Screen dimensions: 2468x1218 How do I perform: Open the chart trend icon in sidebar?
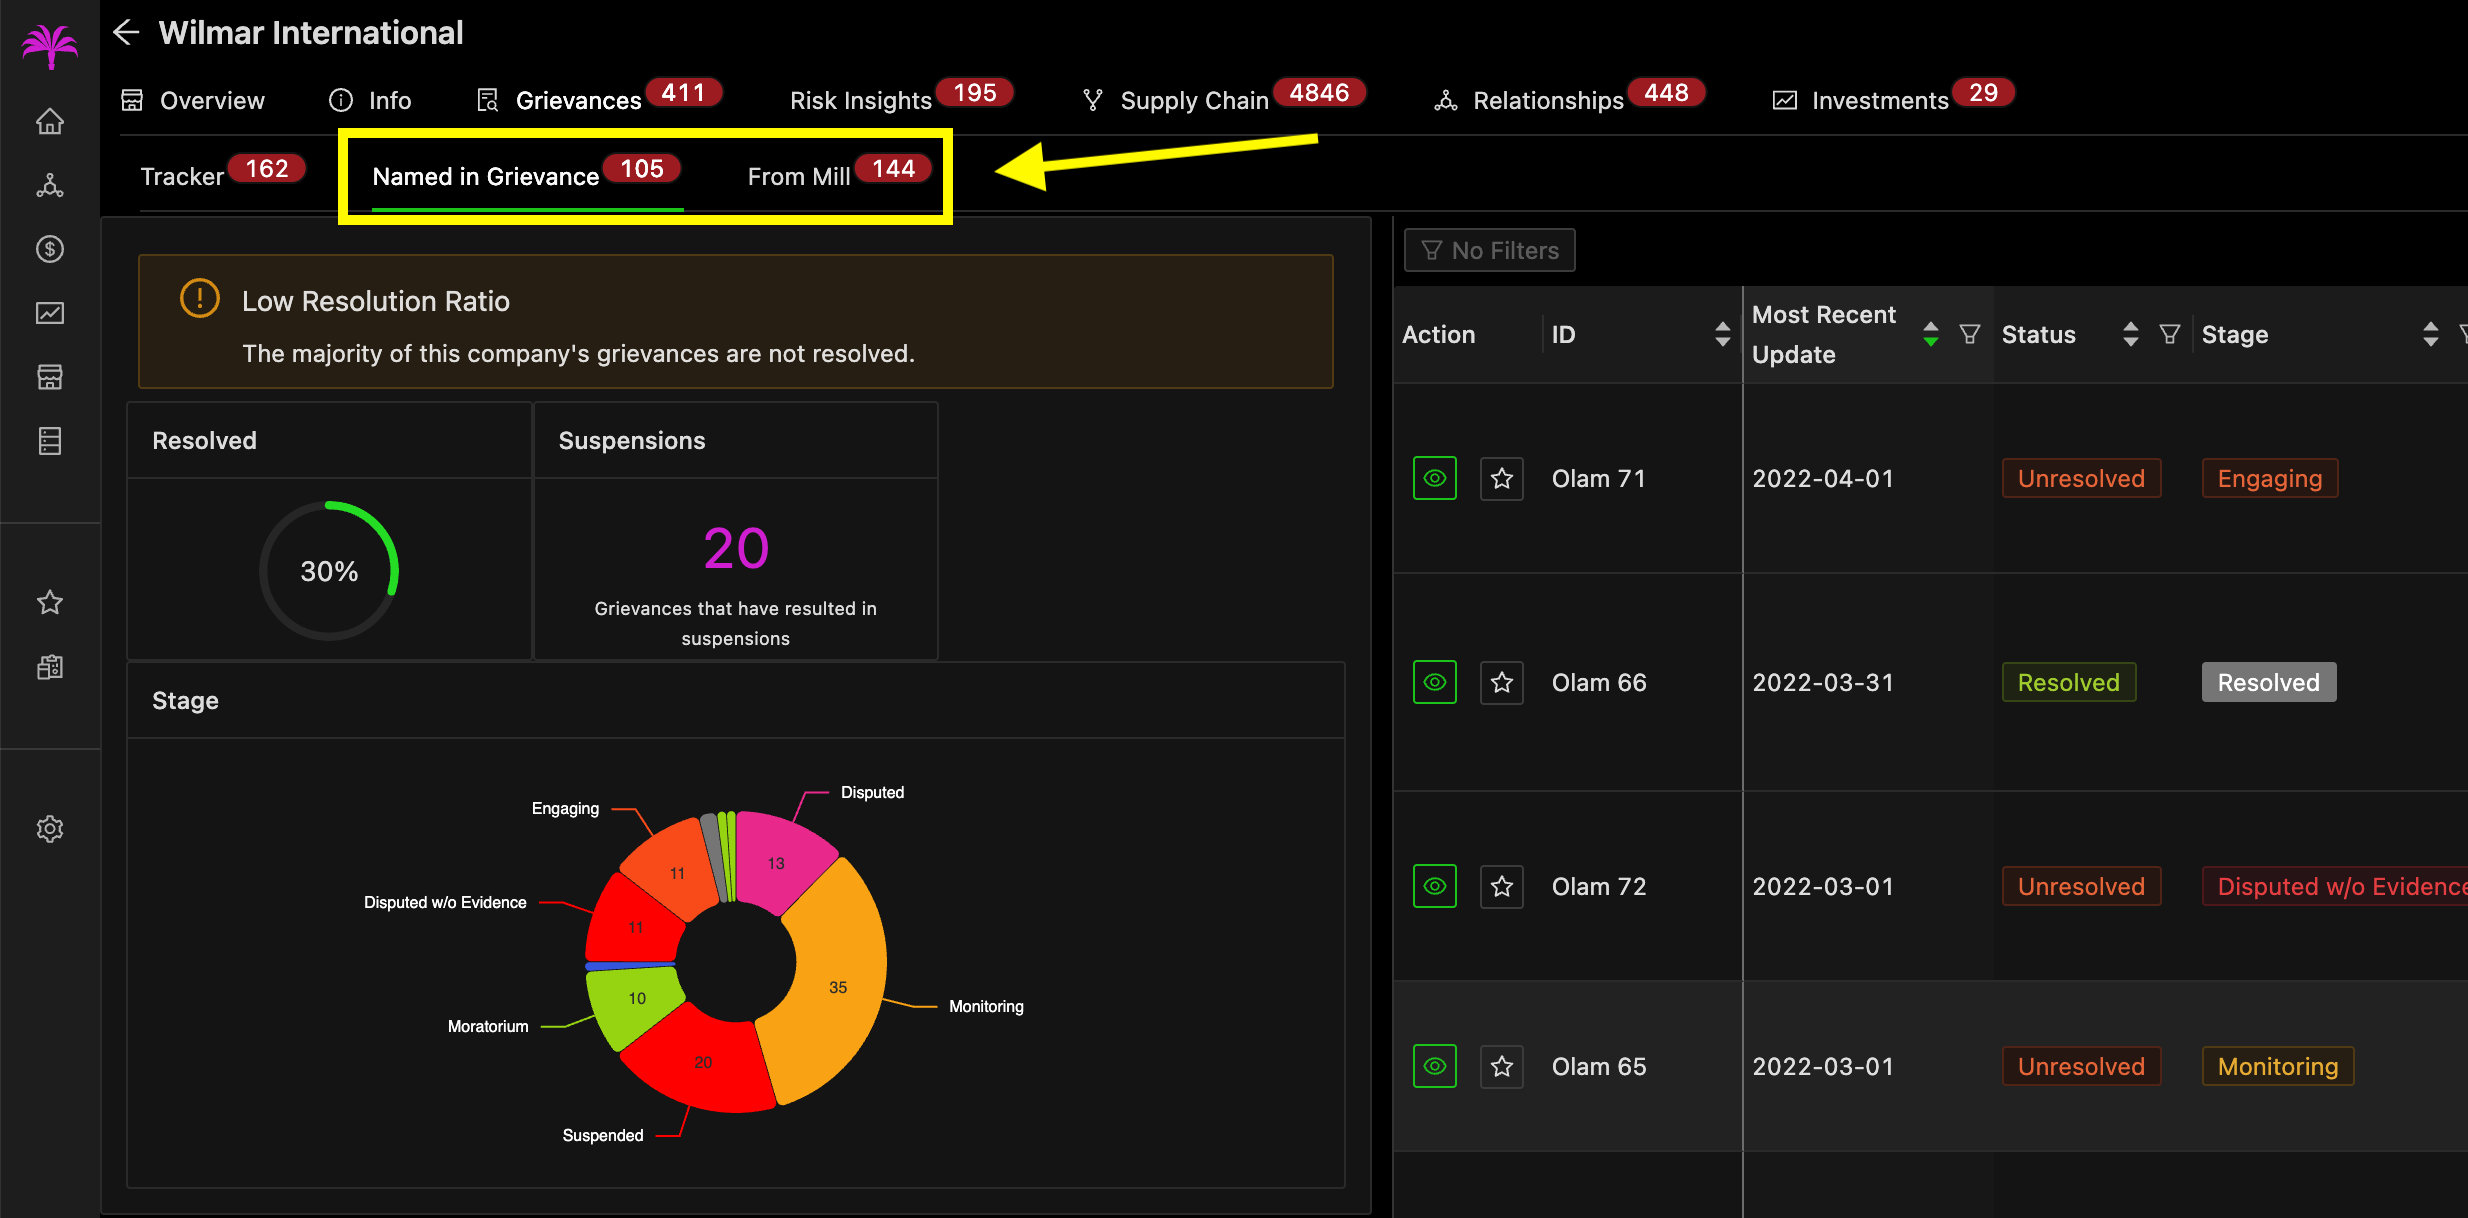click(50, 313)
